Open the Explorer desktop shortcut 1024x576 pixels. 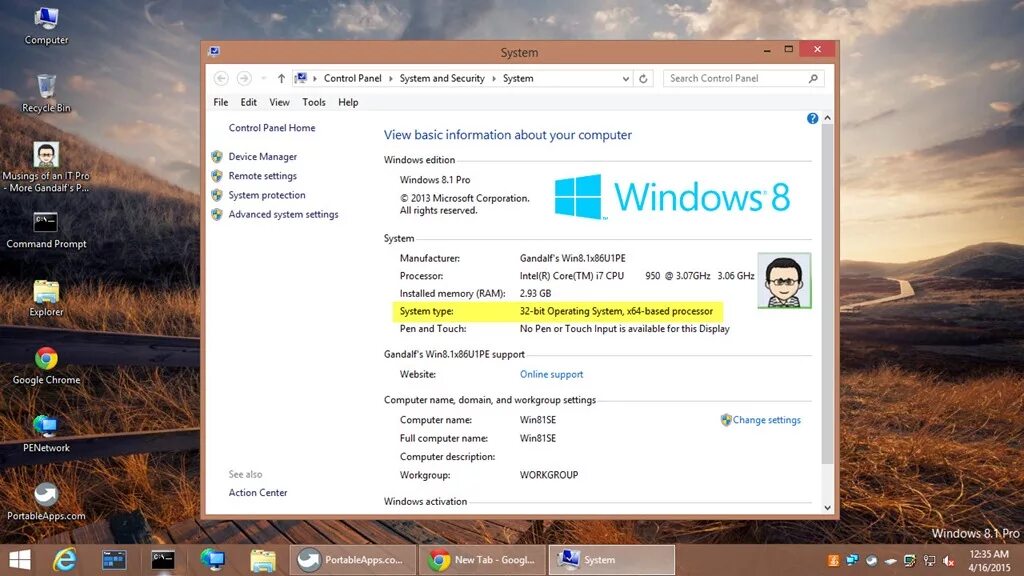46,298
